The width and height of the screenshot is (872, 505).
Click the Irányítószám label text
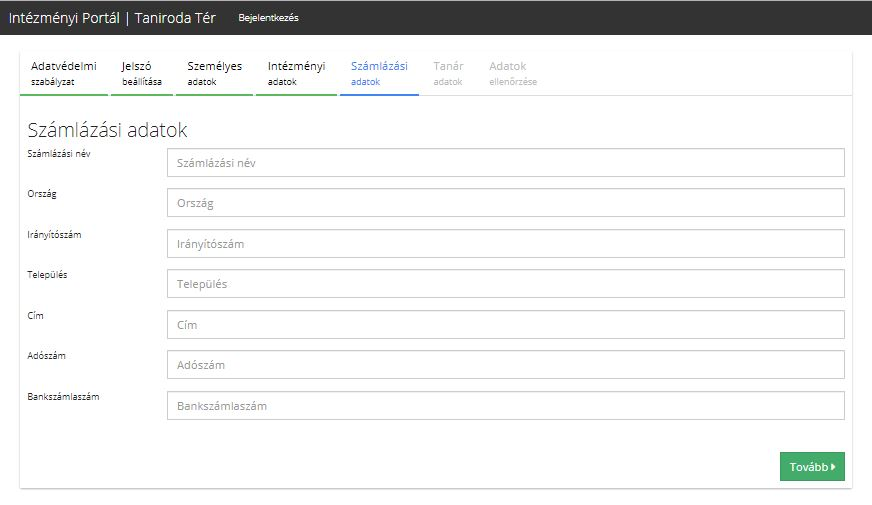(x=54, y=235)
